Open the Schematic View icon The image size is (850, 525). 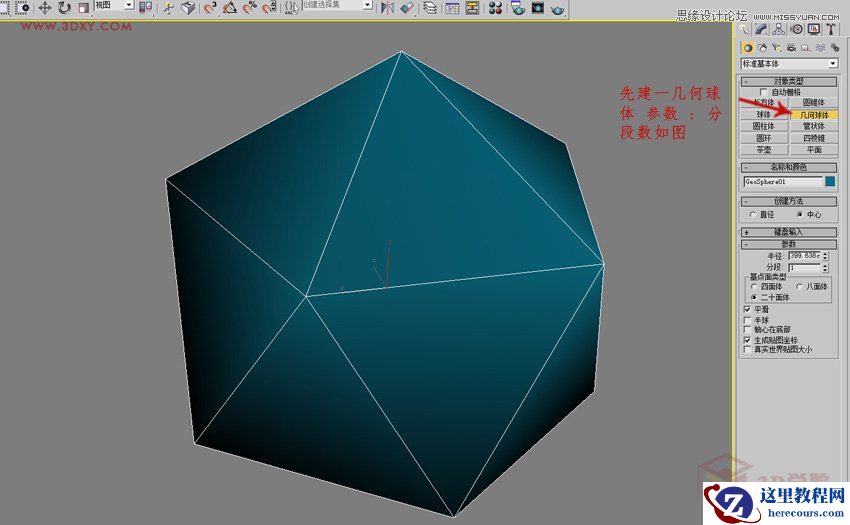click(x=472, y=8)
